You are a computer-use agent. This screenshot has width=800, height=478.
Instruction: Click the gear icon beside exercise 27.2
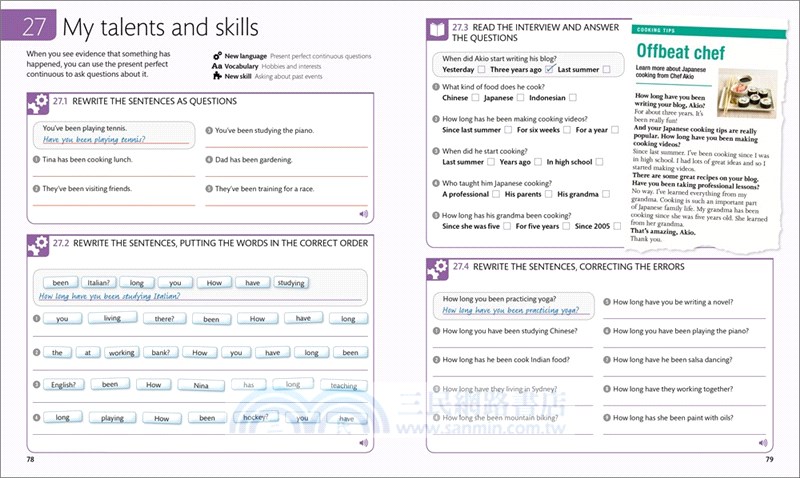pyautogui.click(x=38, y=245)
